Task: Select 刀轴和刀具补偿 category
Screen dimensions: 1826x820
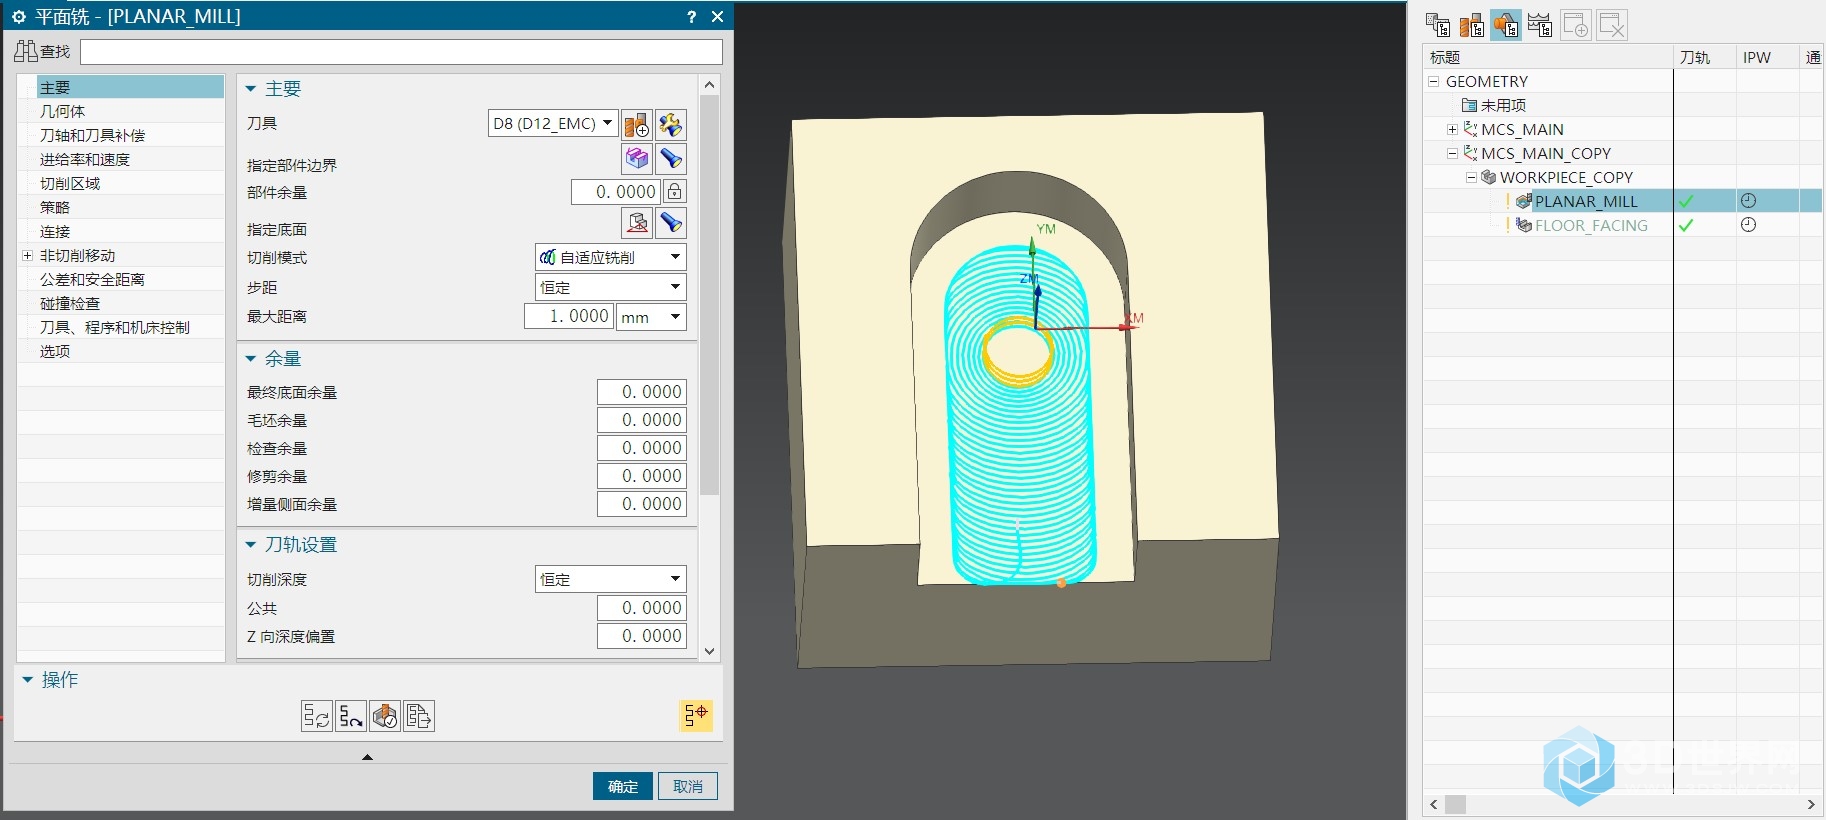Action: click(92, 135)
